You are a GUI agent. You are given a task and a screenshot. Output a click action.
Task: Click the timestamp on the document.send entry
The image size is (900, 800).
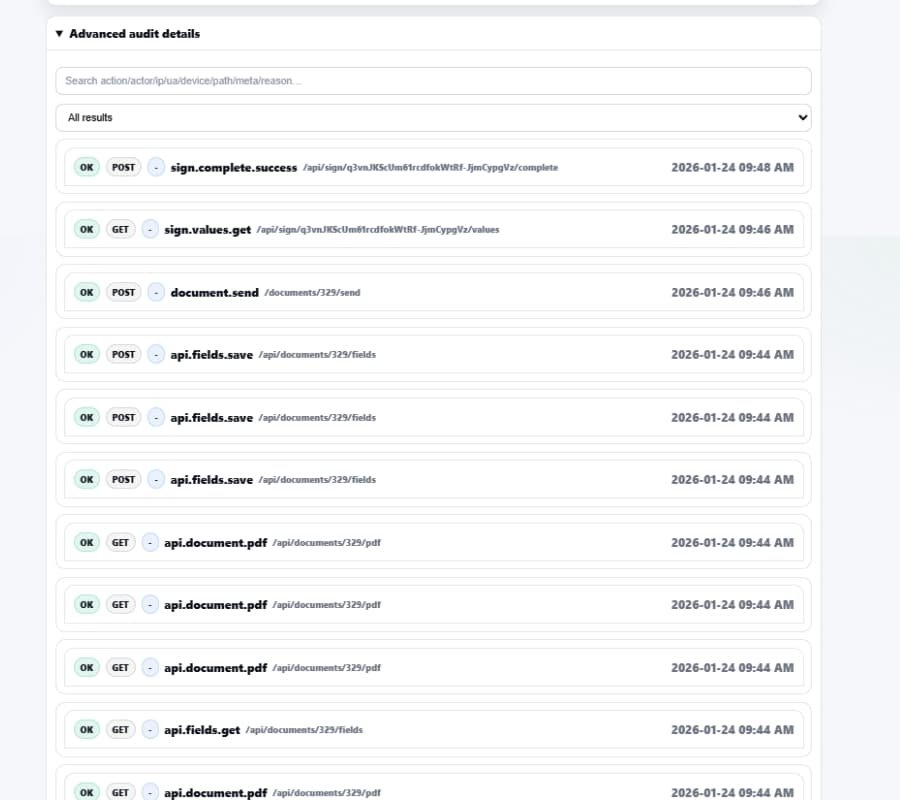tap(733, 292)
